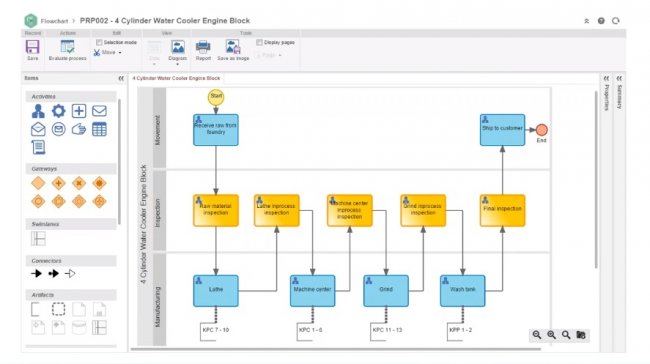Select the envelope message activity icon

point(99,111)
